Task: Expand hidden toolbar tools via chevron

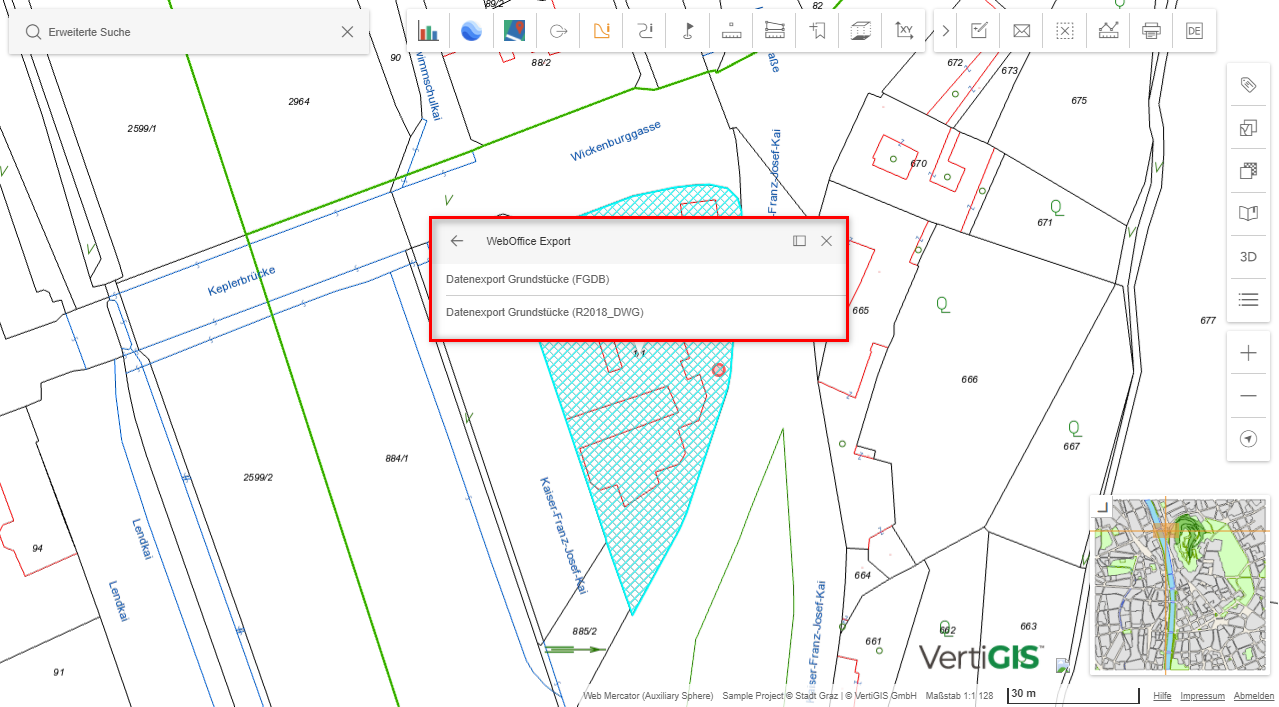Action: point(944,30)
